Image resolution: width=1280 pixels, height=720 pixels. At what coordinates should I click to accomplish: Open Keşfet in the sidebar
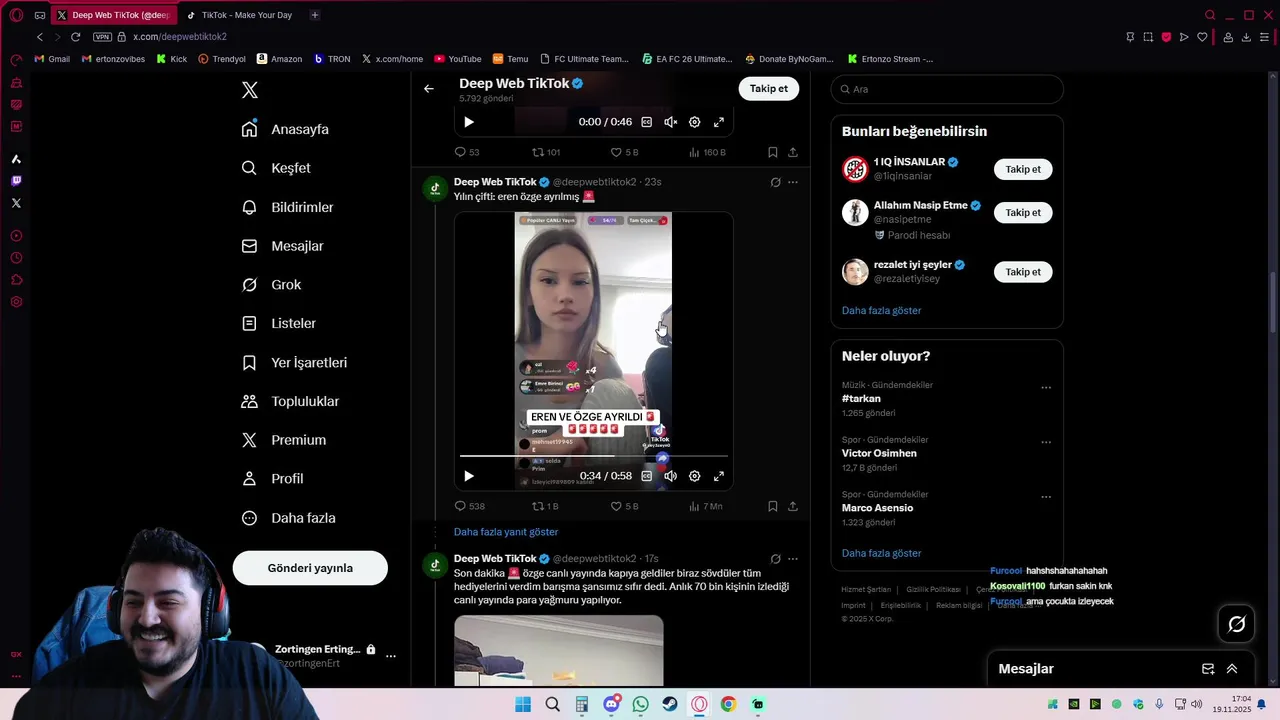[276, 168]
